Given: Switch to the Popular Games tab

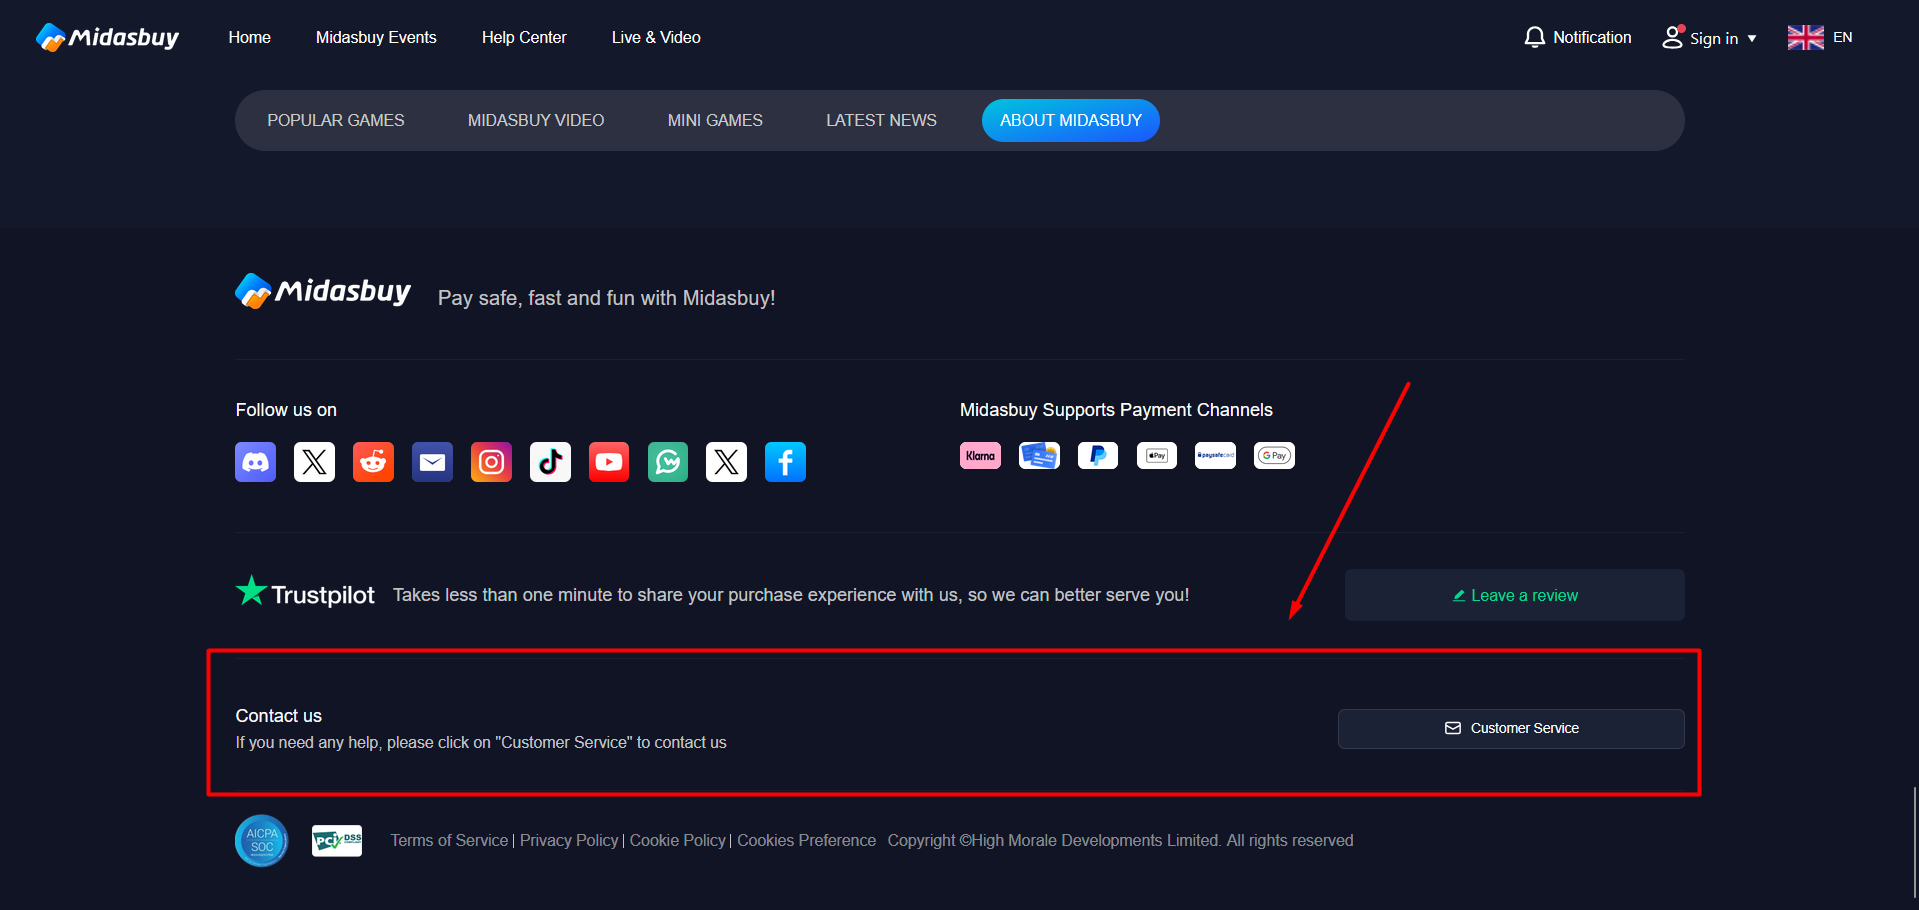Looking at the screenshot, I should [x=336, y=120].
